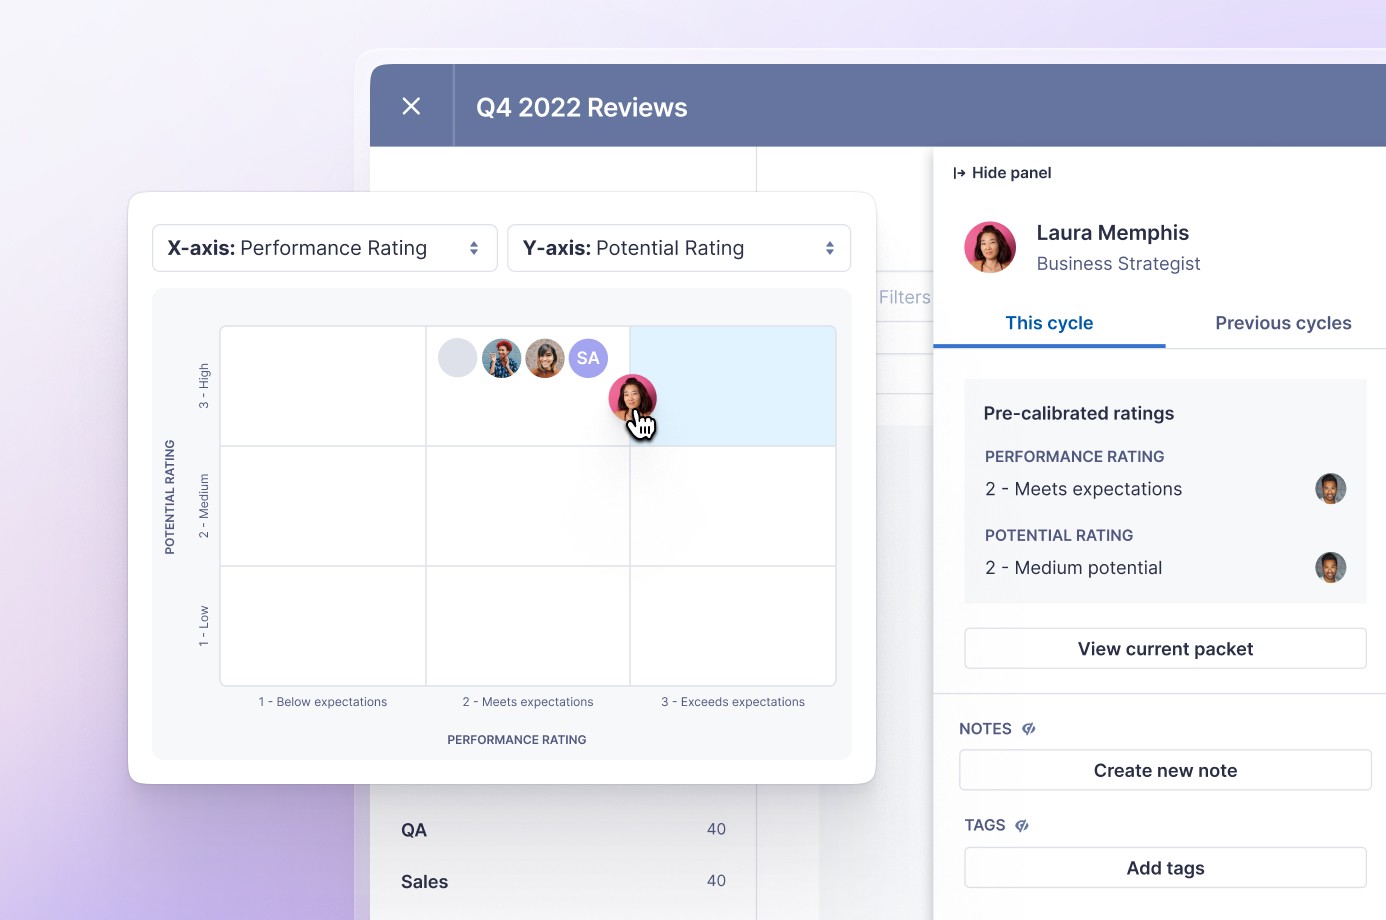This screenshot has height=920, width=1386.
Task: Select the blank gray avatar in the grid
Action: [x=457, y=358]
